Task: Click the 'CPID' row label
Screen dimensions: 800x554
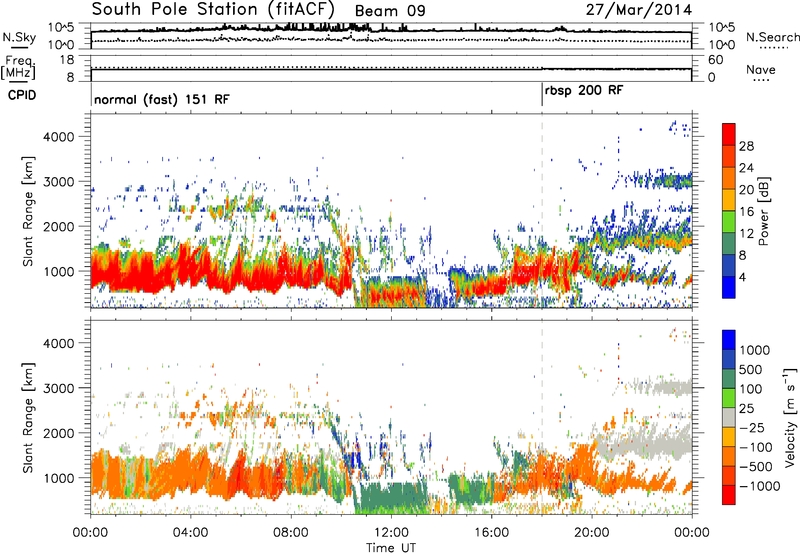Action: coord(22,95)
